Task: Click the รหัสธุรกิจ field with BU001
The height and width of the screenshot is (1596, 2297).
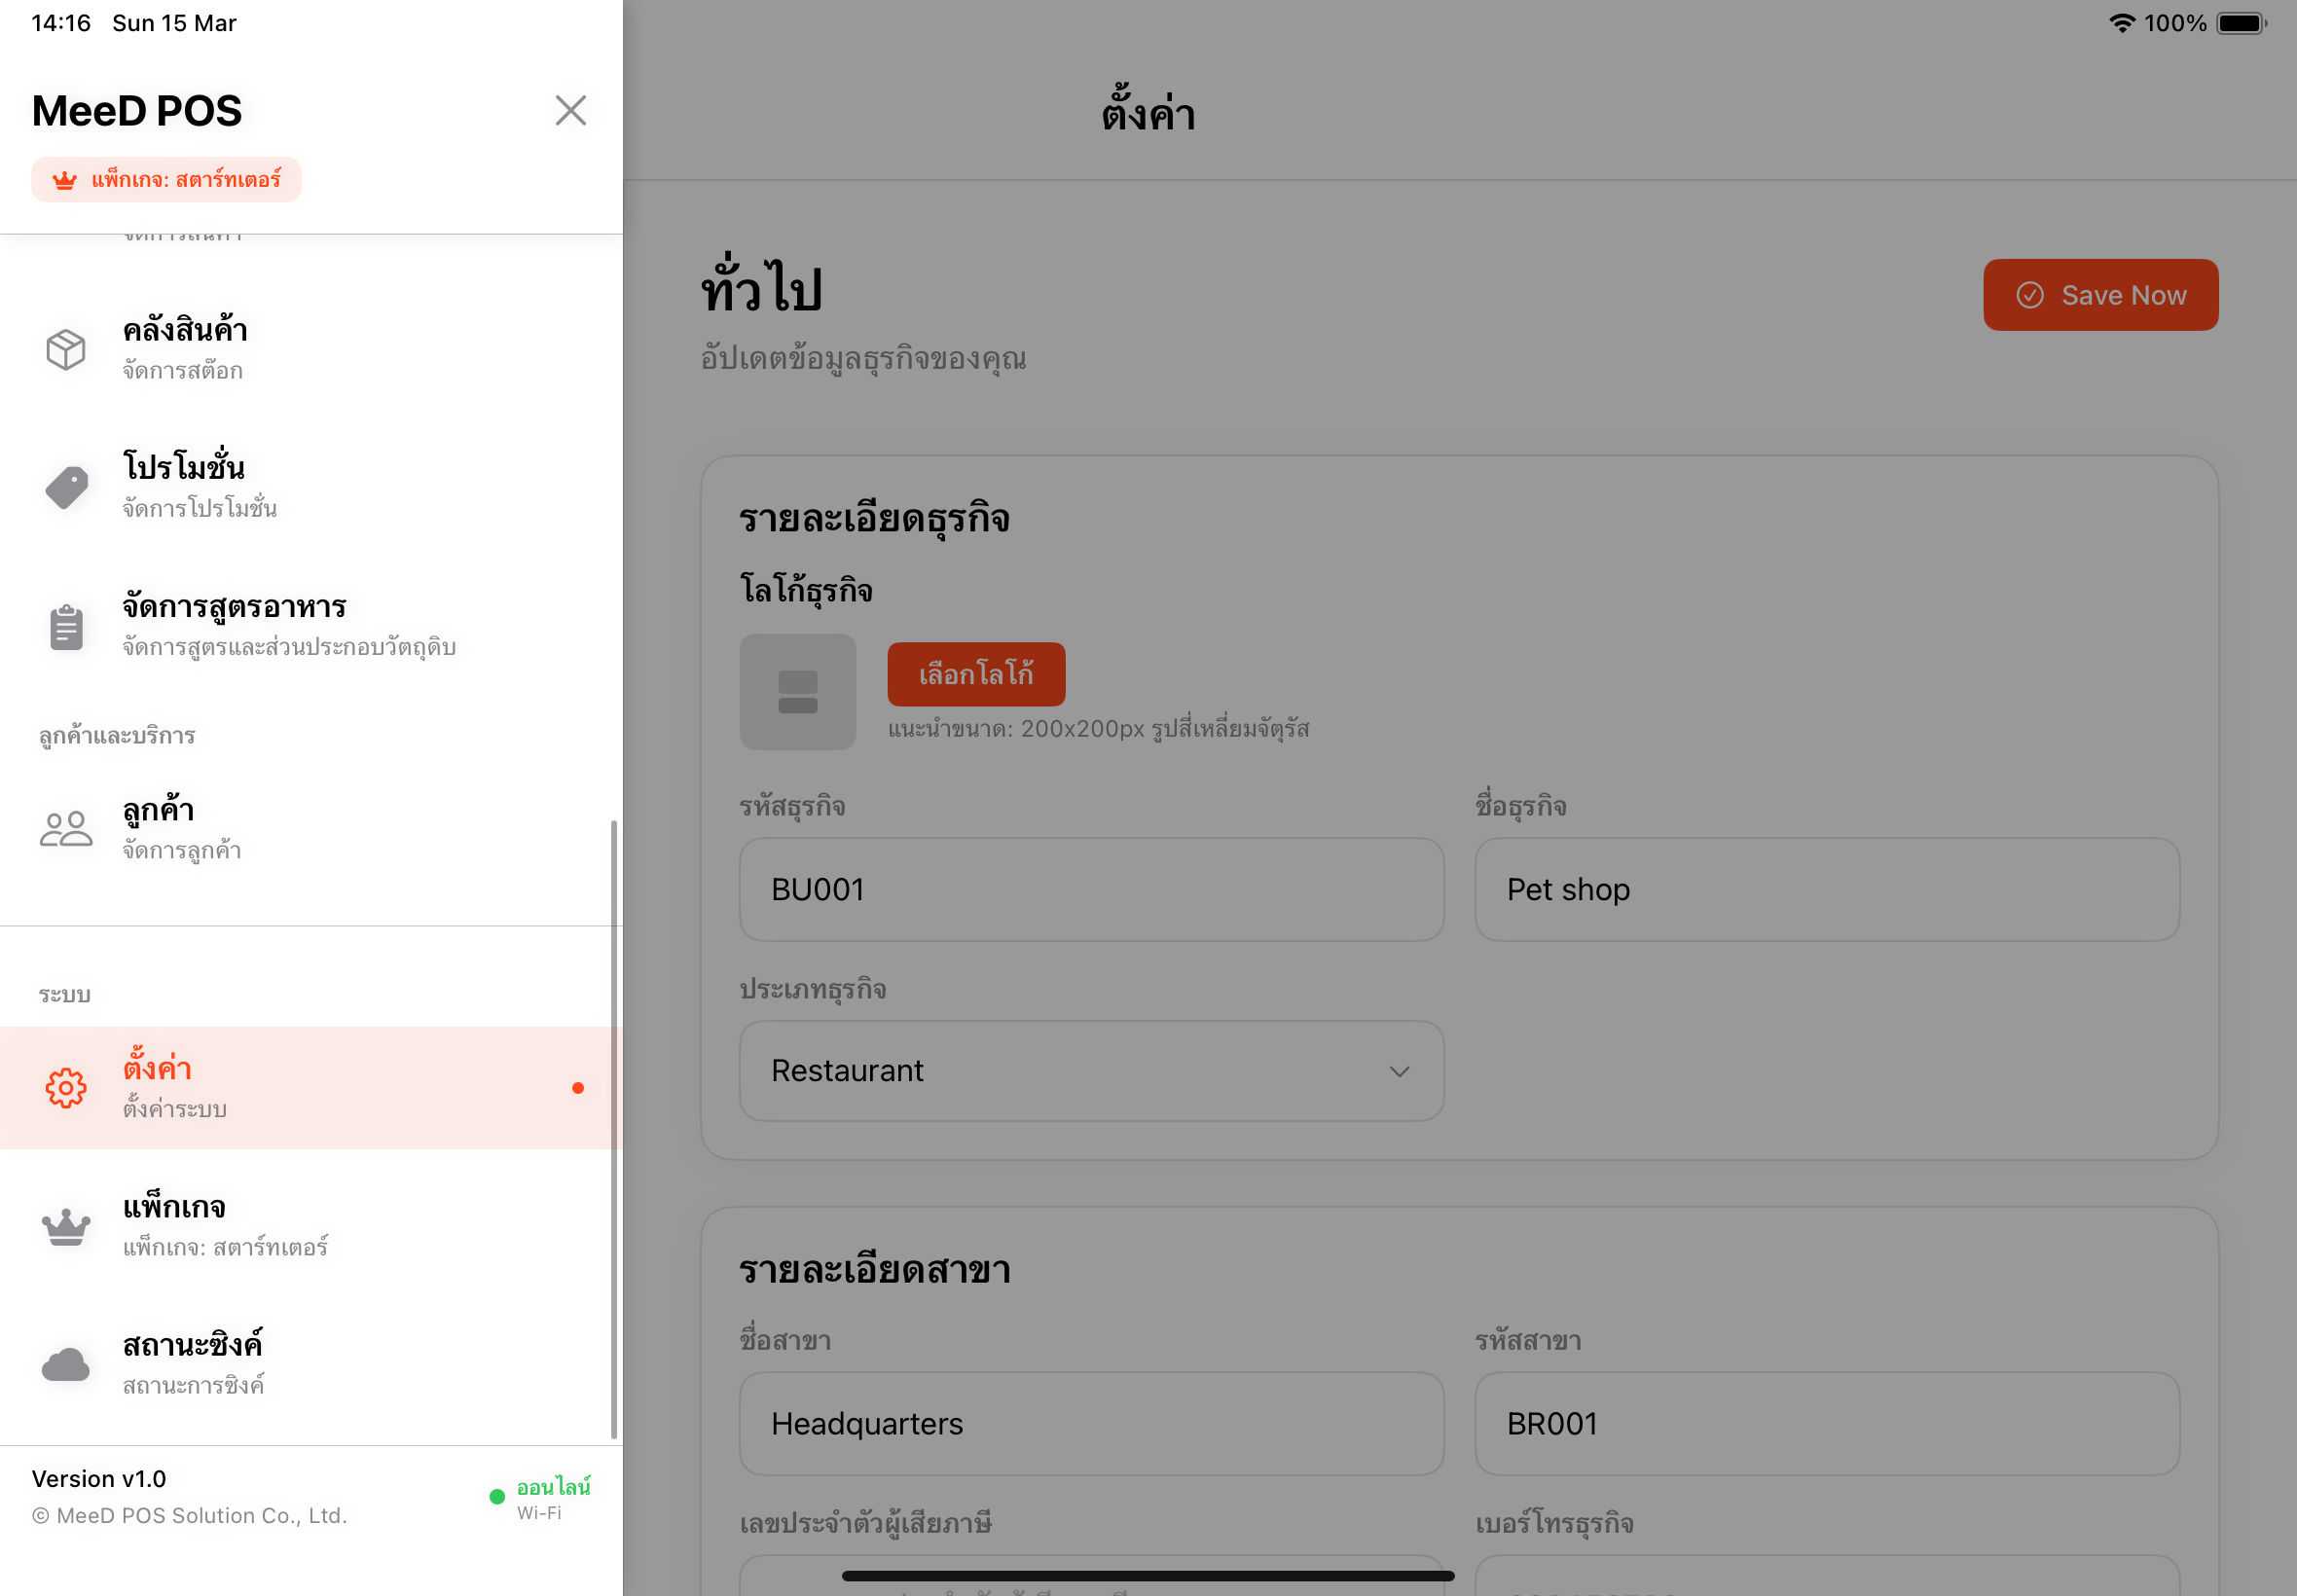Action: [1091, 889]
